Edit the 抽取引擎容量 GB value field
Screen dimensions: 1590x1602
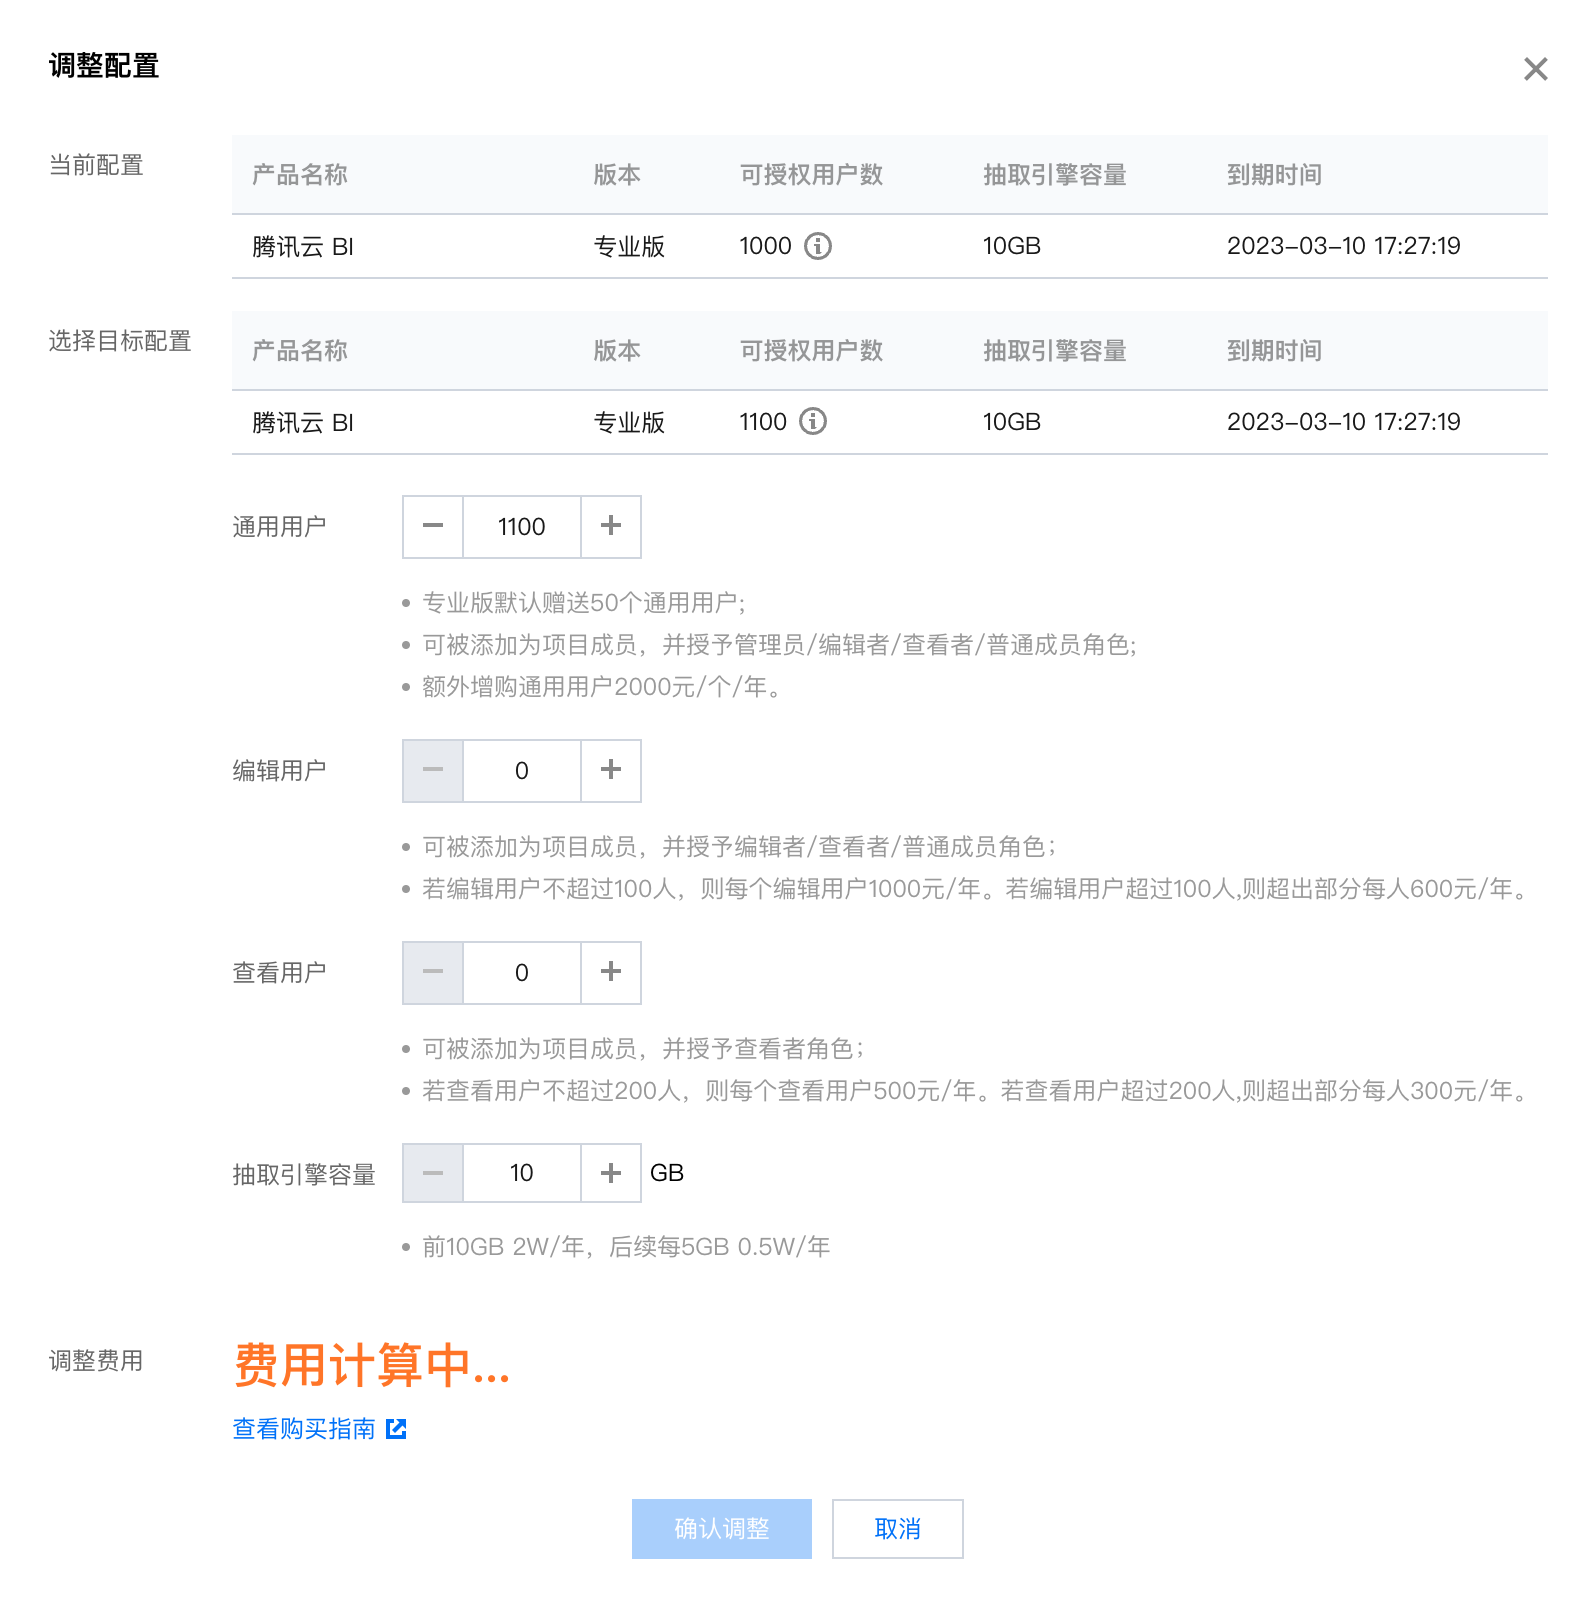tap(522, 1173)
